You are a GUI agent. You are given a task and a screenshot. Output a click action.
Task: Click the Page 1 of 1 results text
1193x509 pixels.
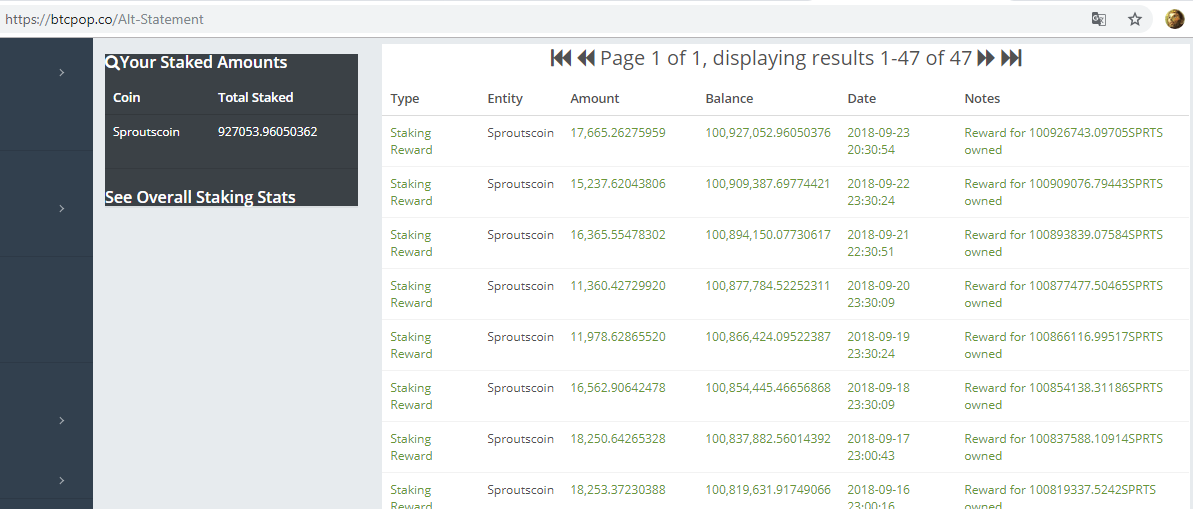coord(786,58)
